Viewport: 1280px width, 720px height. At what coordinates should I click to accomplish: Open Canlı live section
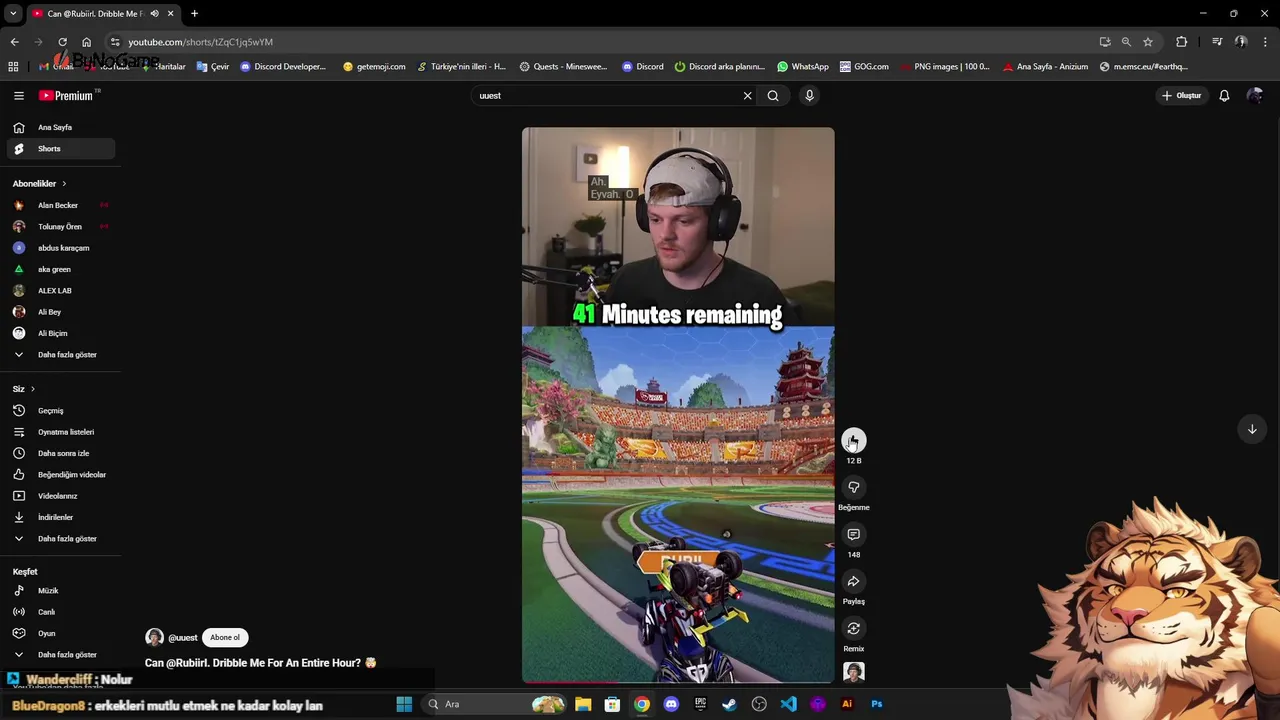[x=61, y=612]
